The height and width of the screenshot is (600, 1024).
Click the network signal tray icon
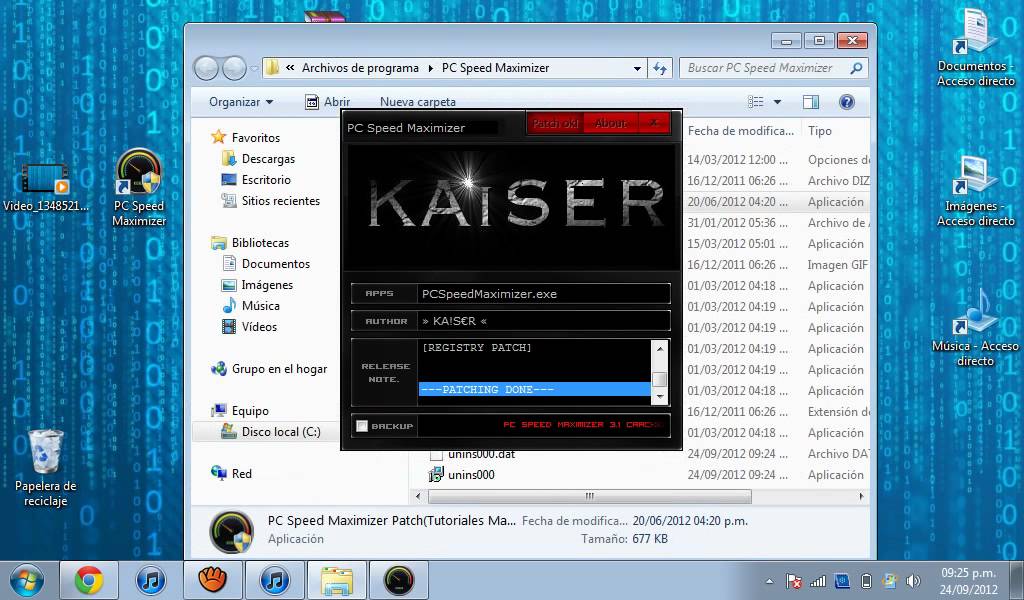818,580
